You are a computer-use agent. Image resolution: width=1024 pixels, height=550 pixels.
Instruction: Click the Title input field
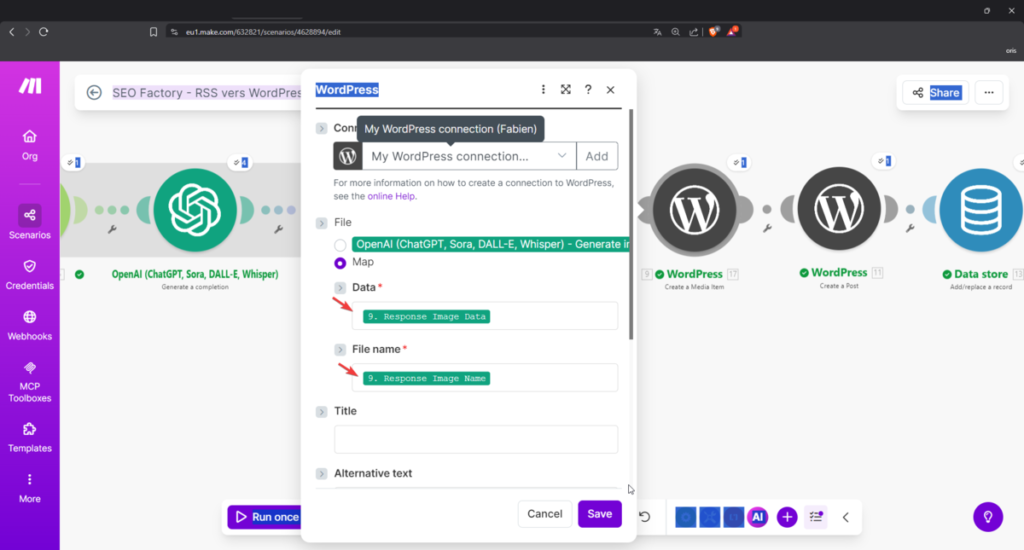pos(476,439)
